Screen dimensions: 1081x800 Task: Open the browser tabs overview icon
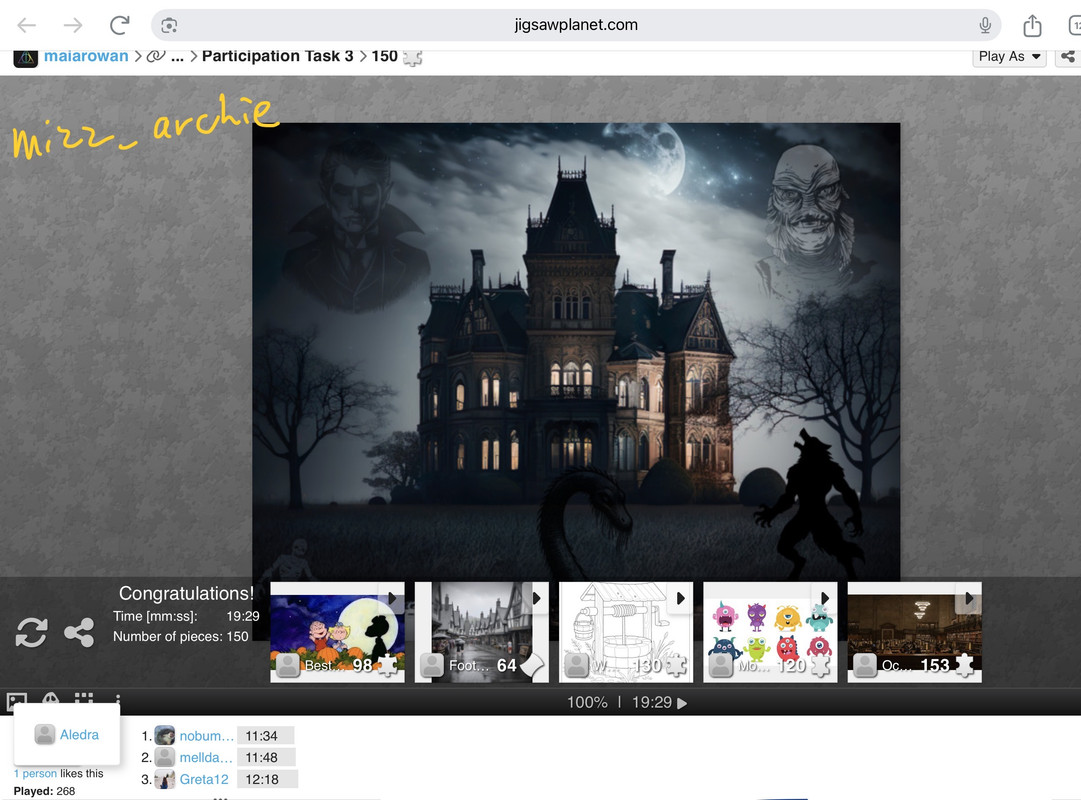1074,26
